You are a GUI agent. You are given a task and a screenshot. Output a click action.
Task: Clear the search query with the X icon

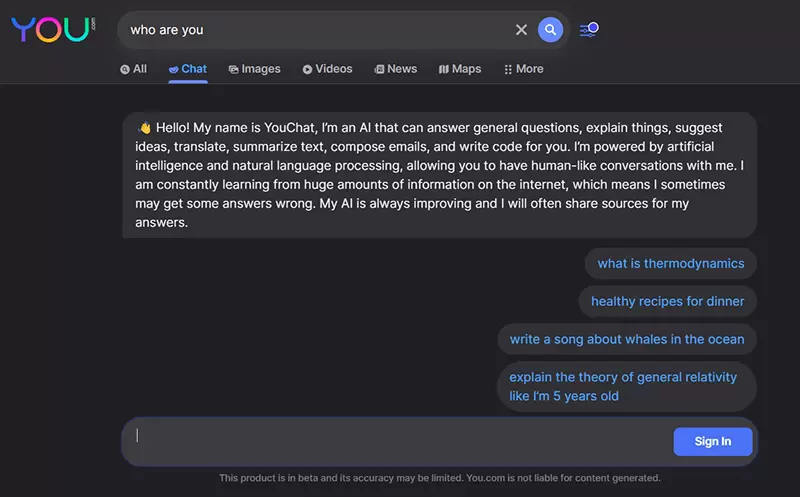click(521, 30)
